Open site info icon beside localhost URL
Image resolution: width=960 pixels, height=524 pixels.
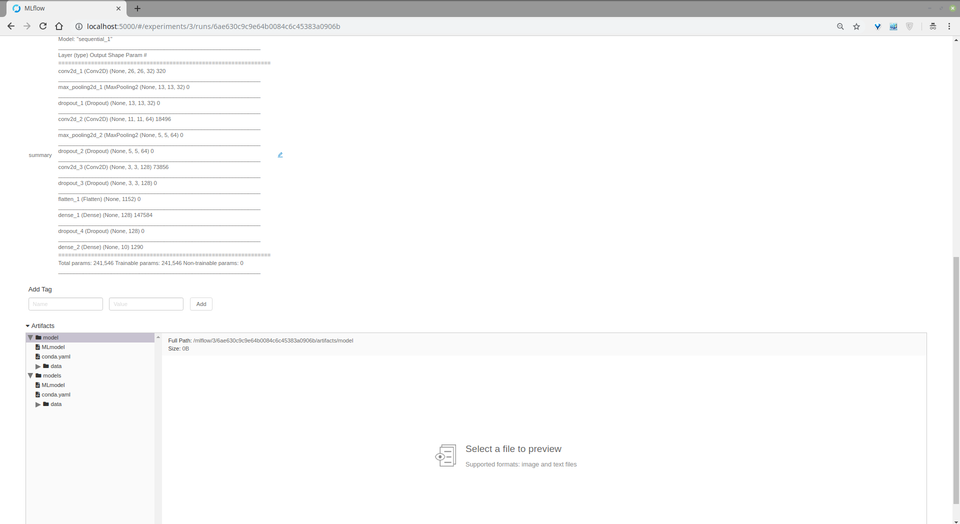pos(79,26)
